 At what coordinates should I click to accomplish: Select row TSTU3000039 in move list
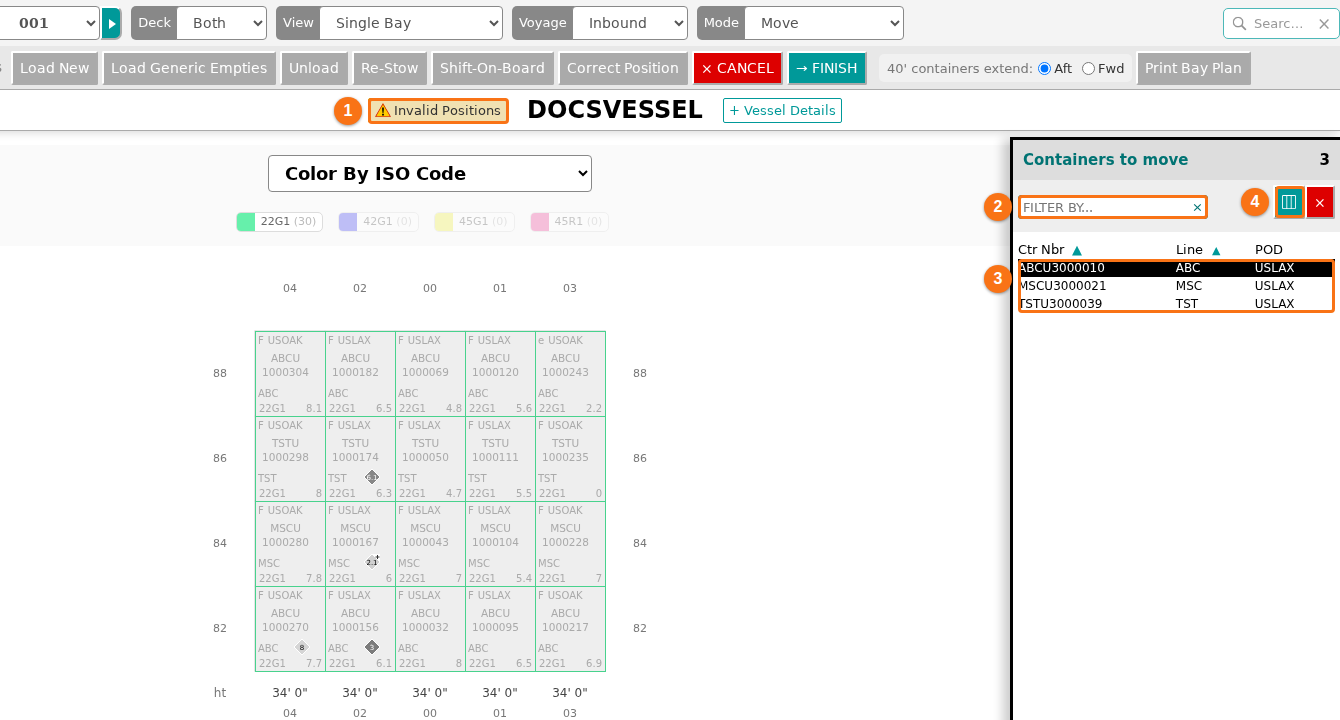tap(1176, 303)
